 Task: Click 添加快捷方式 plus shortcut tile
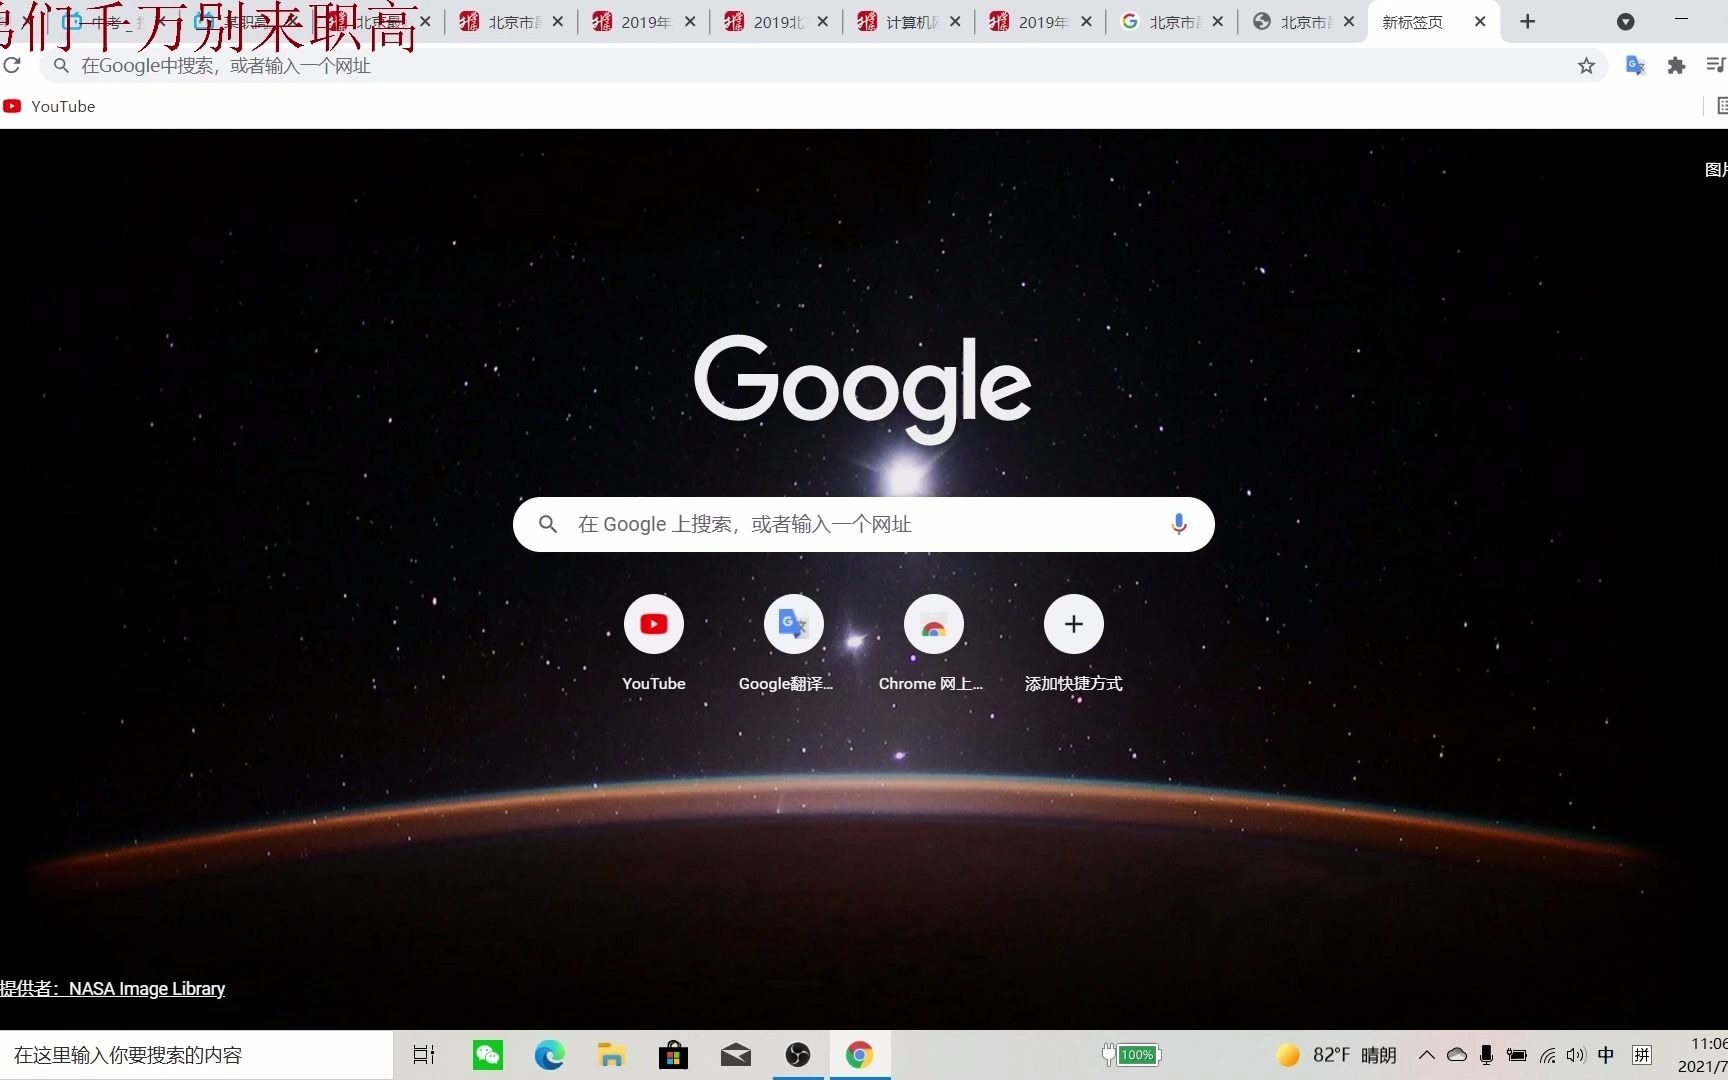tap(1074, 643)
